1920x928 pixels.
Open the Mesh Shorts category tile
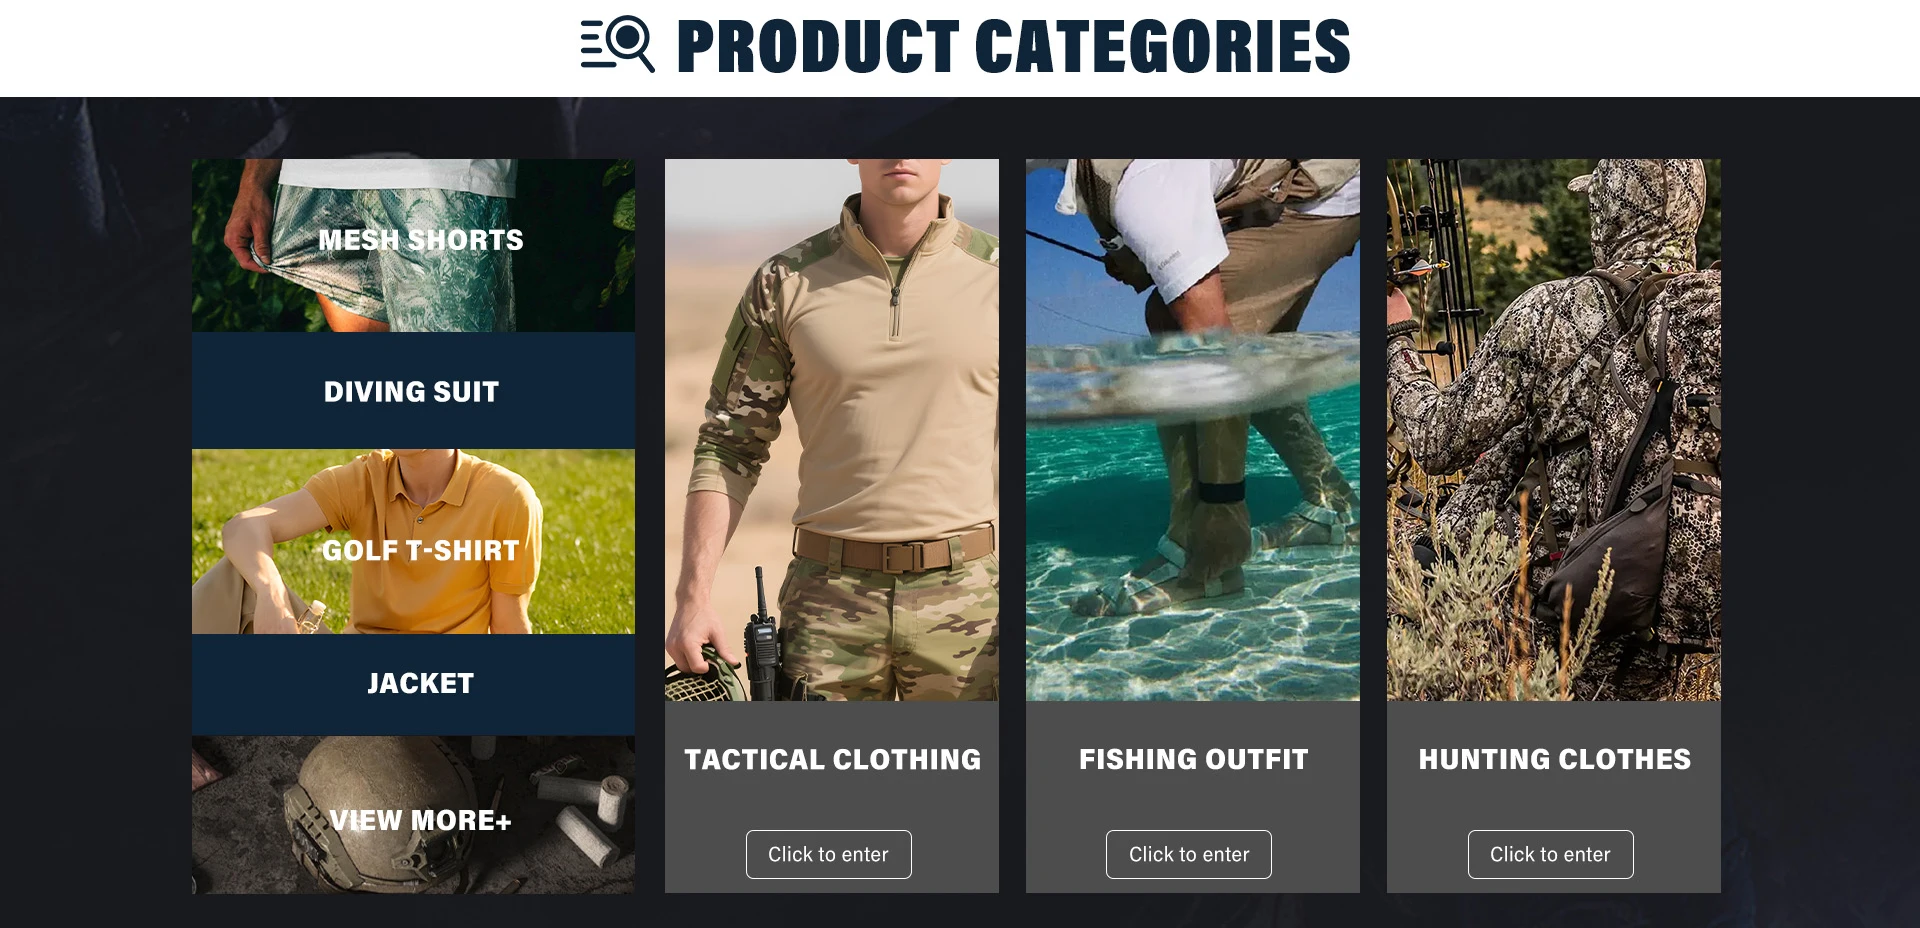[x=413, y=245]
